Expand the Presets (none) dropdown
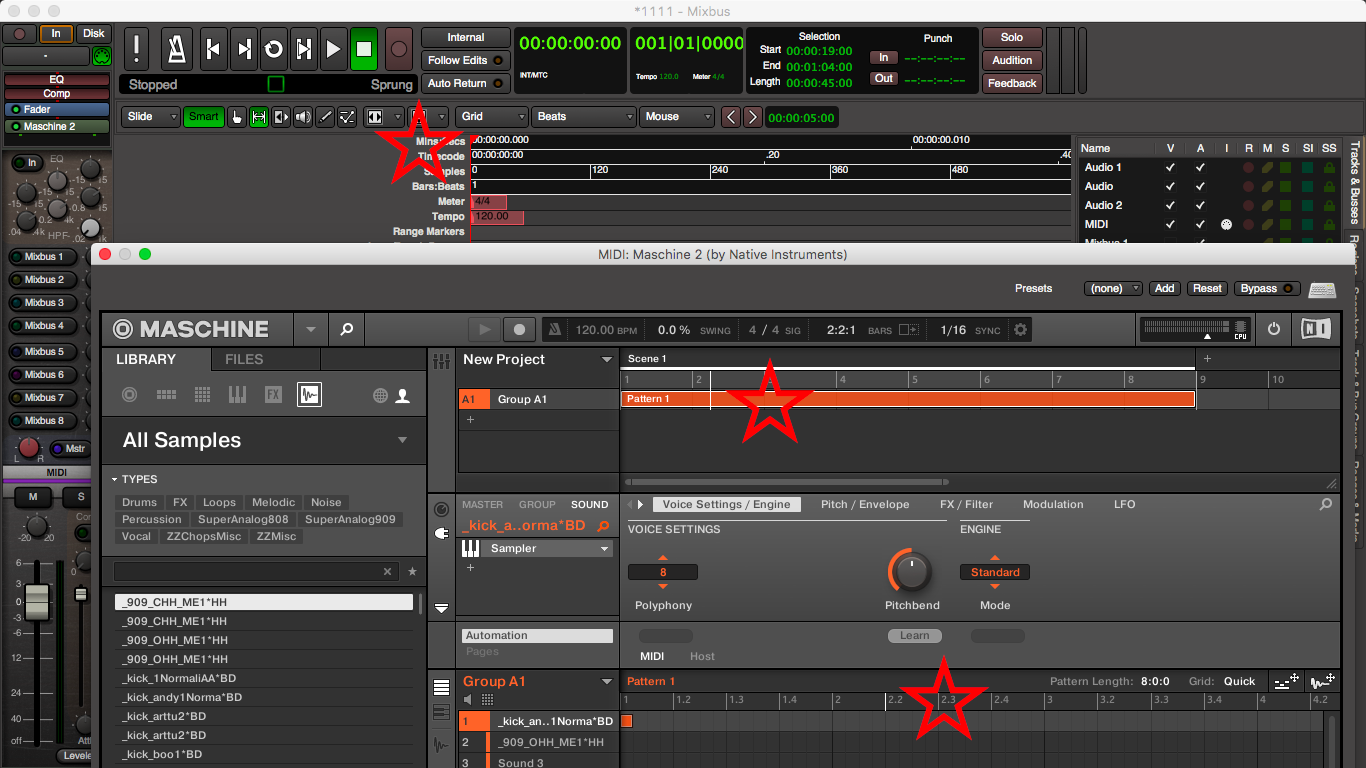Screen dimensions: 1366x768 [x=1112, y=289]
